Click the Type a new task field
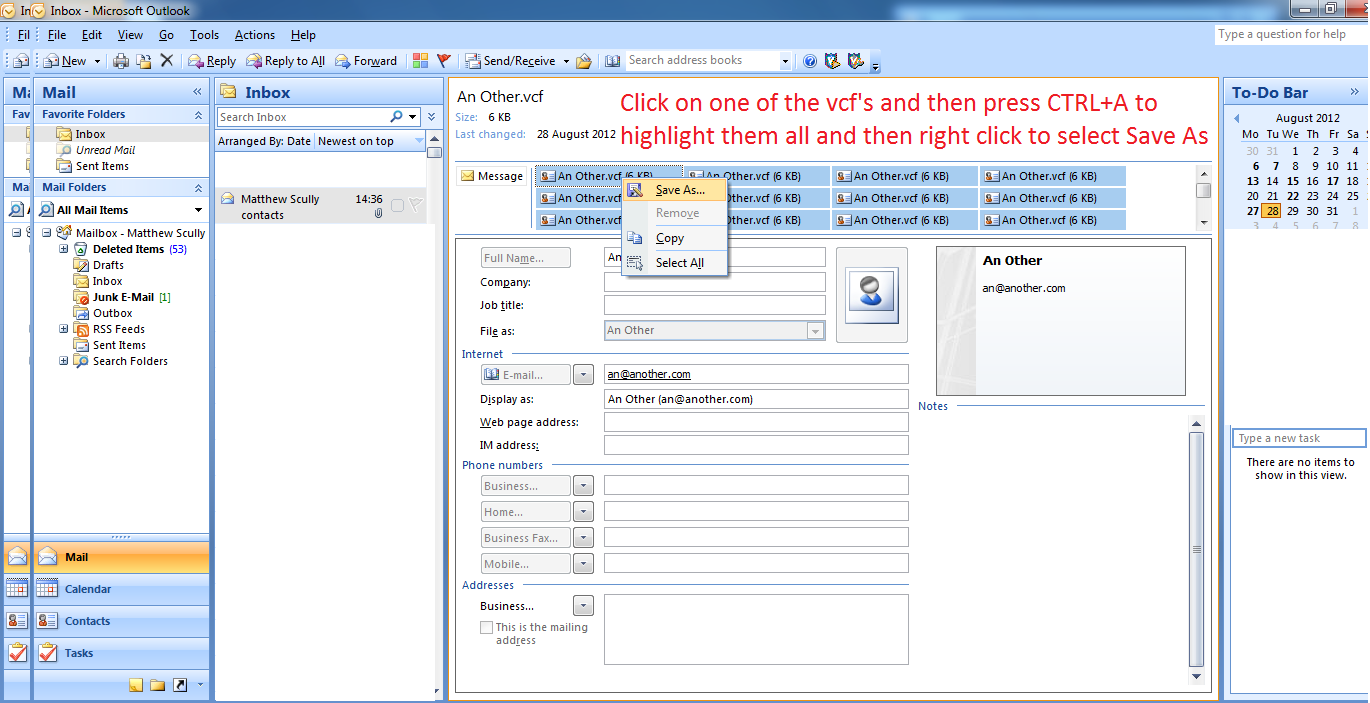The height and width of the screenshot is (703, 1370). pyautogui.click(x=1298, y=438)
